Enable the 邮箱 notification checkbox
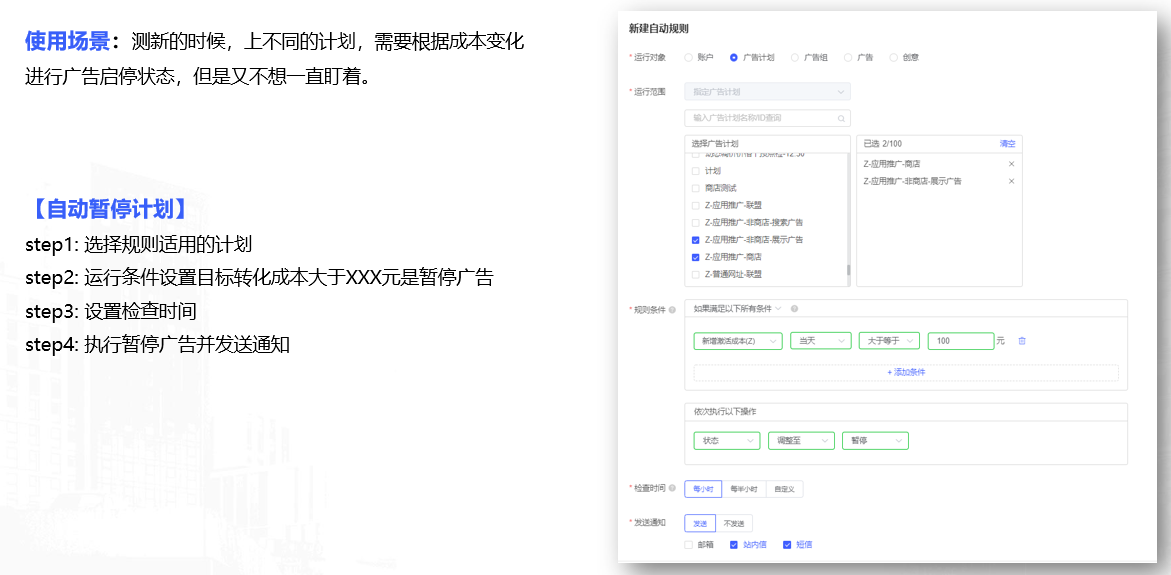Viewport: 1171px width, 575px height. [689, 545]
